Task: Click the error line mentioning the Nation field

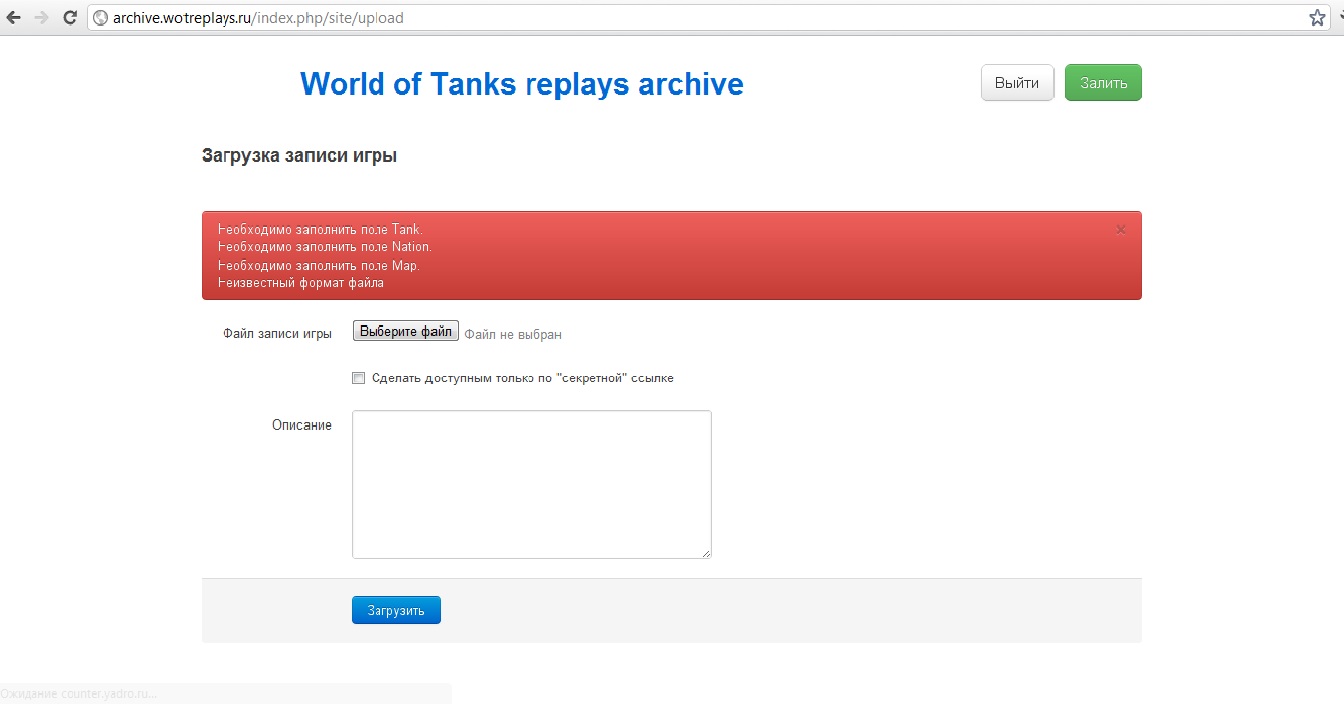Action: tap(324, 246)
